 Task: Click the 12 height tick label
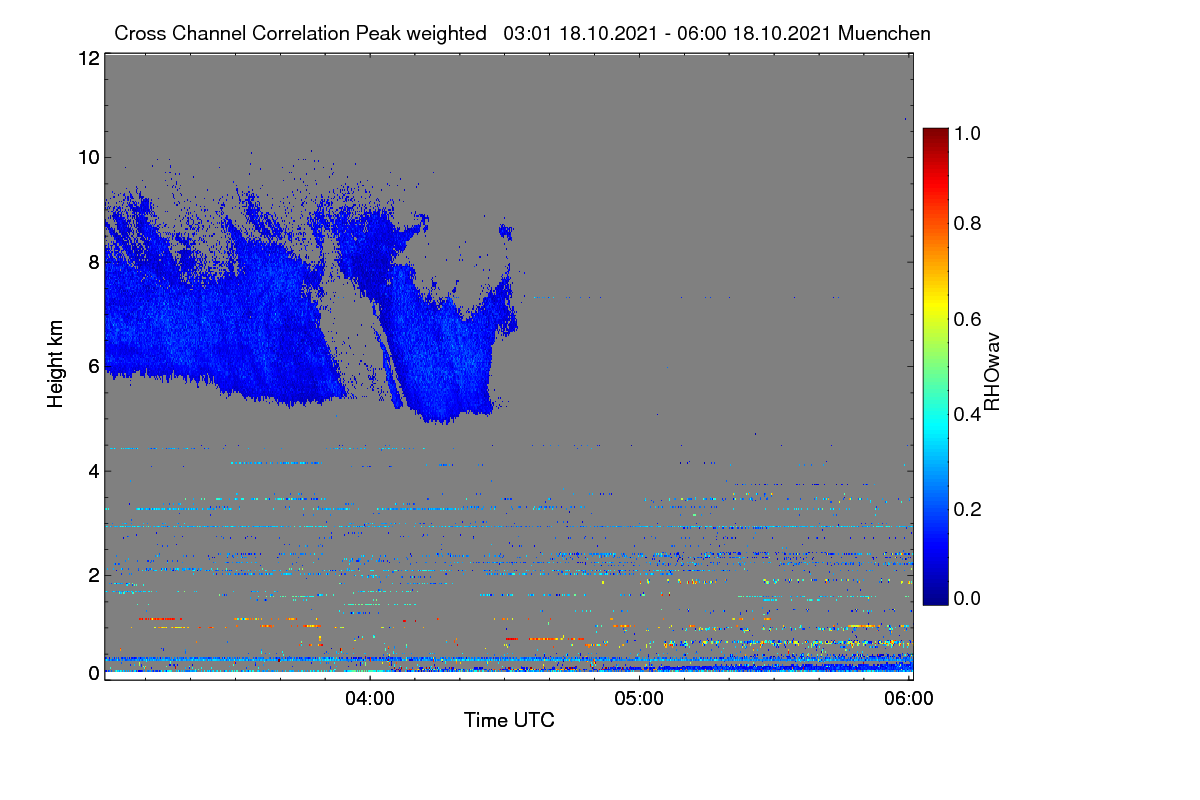pyautogui.click(x=88, y=58)
